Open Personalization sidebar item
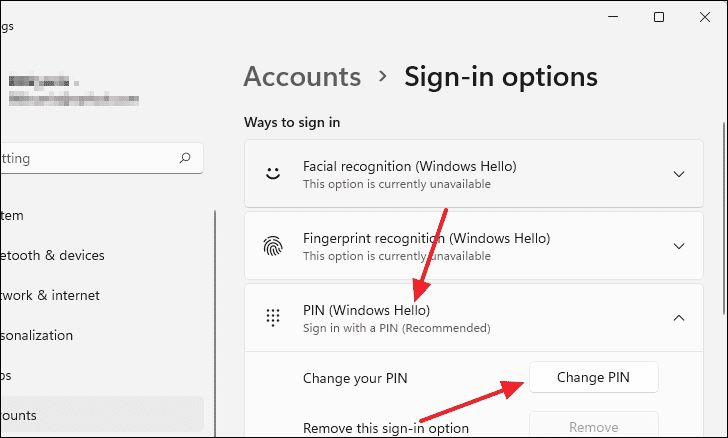 pyautogui.click(x=37, y=335)
